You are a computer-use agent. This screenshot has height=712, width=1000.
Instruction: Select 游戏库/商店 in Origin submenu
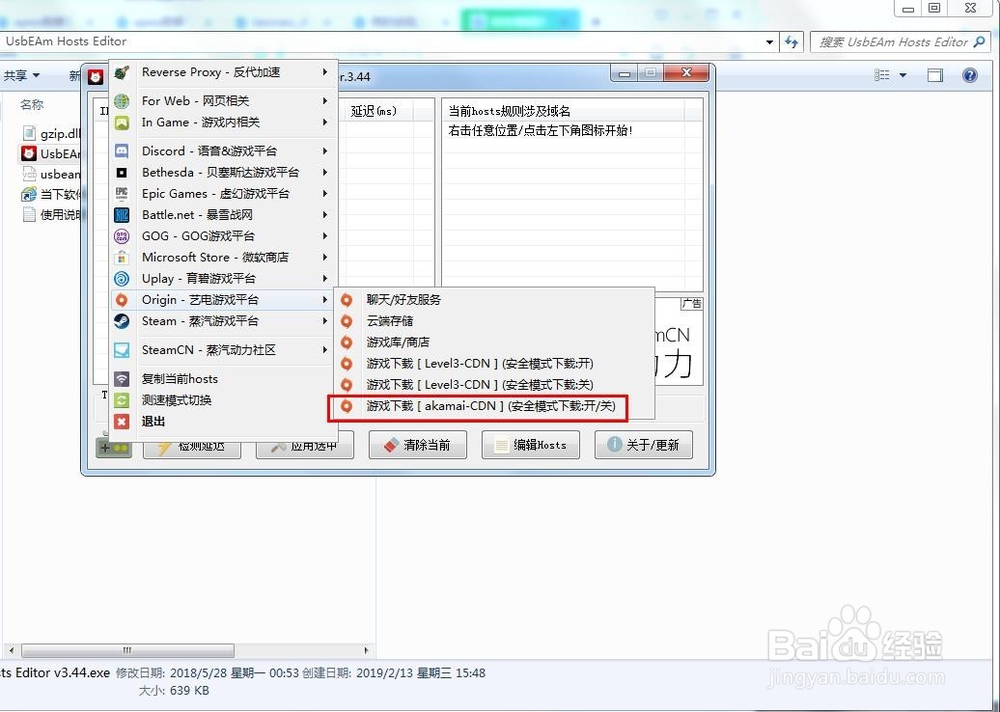click(494, 342)
